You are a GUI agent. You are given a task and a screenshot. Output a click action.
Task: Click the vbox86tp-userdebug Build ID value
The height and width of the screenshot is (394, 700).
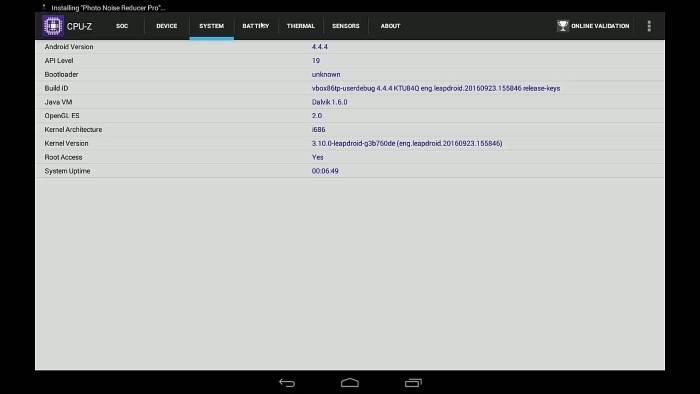[x=436, y=88]
